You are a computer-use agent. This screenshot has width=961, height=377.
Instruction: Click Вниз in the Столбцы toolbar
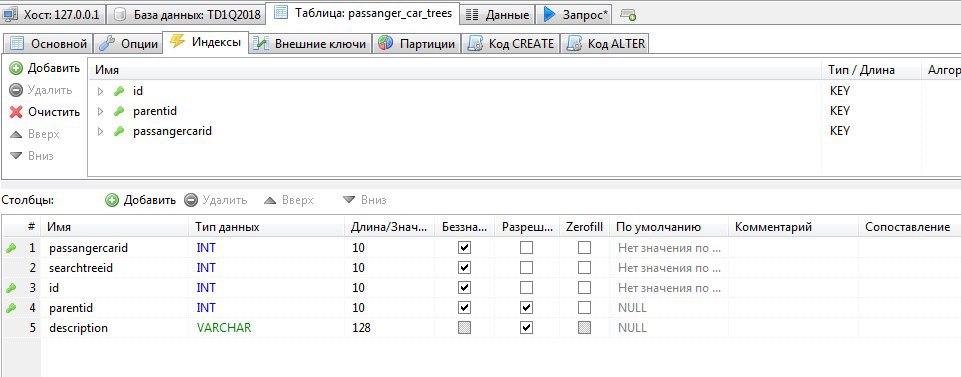(x=365, y=200)
